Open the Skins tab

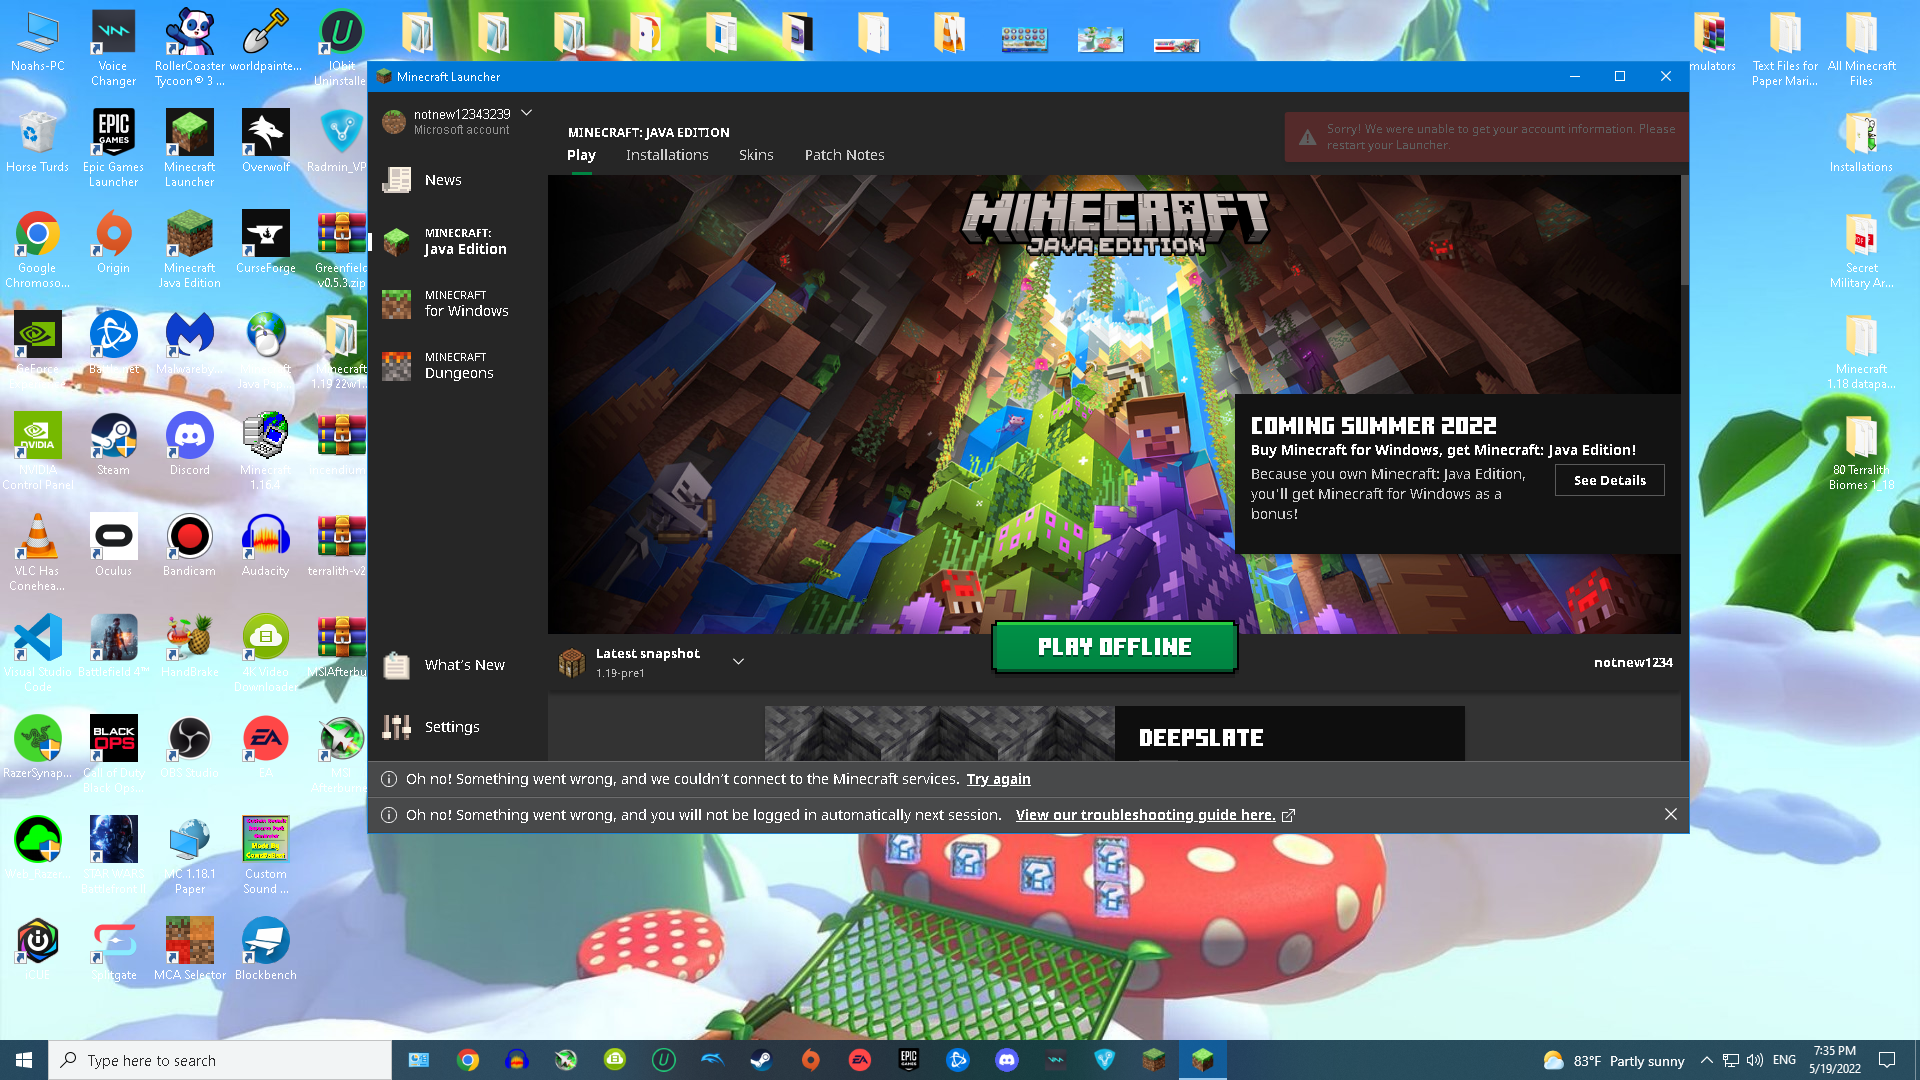click(x=756, y=155)
